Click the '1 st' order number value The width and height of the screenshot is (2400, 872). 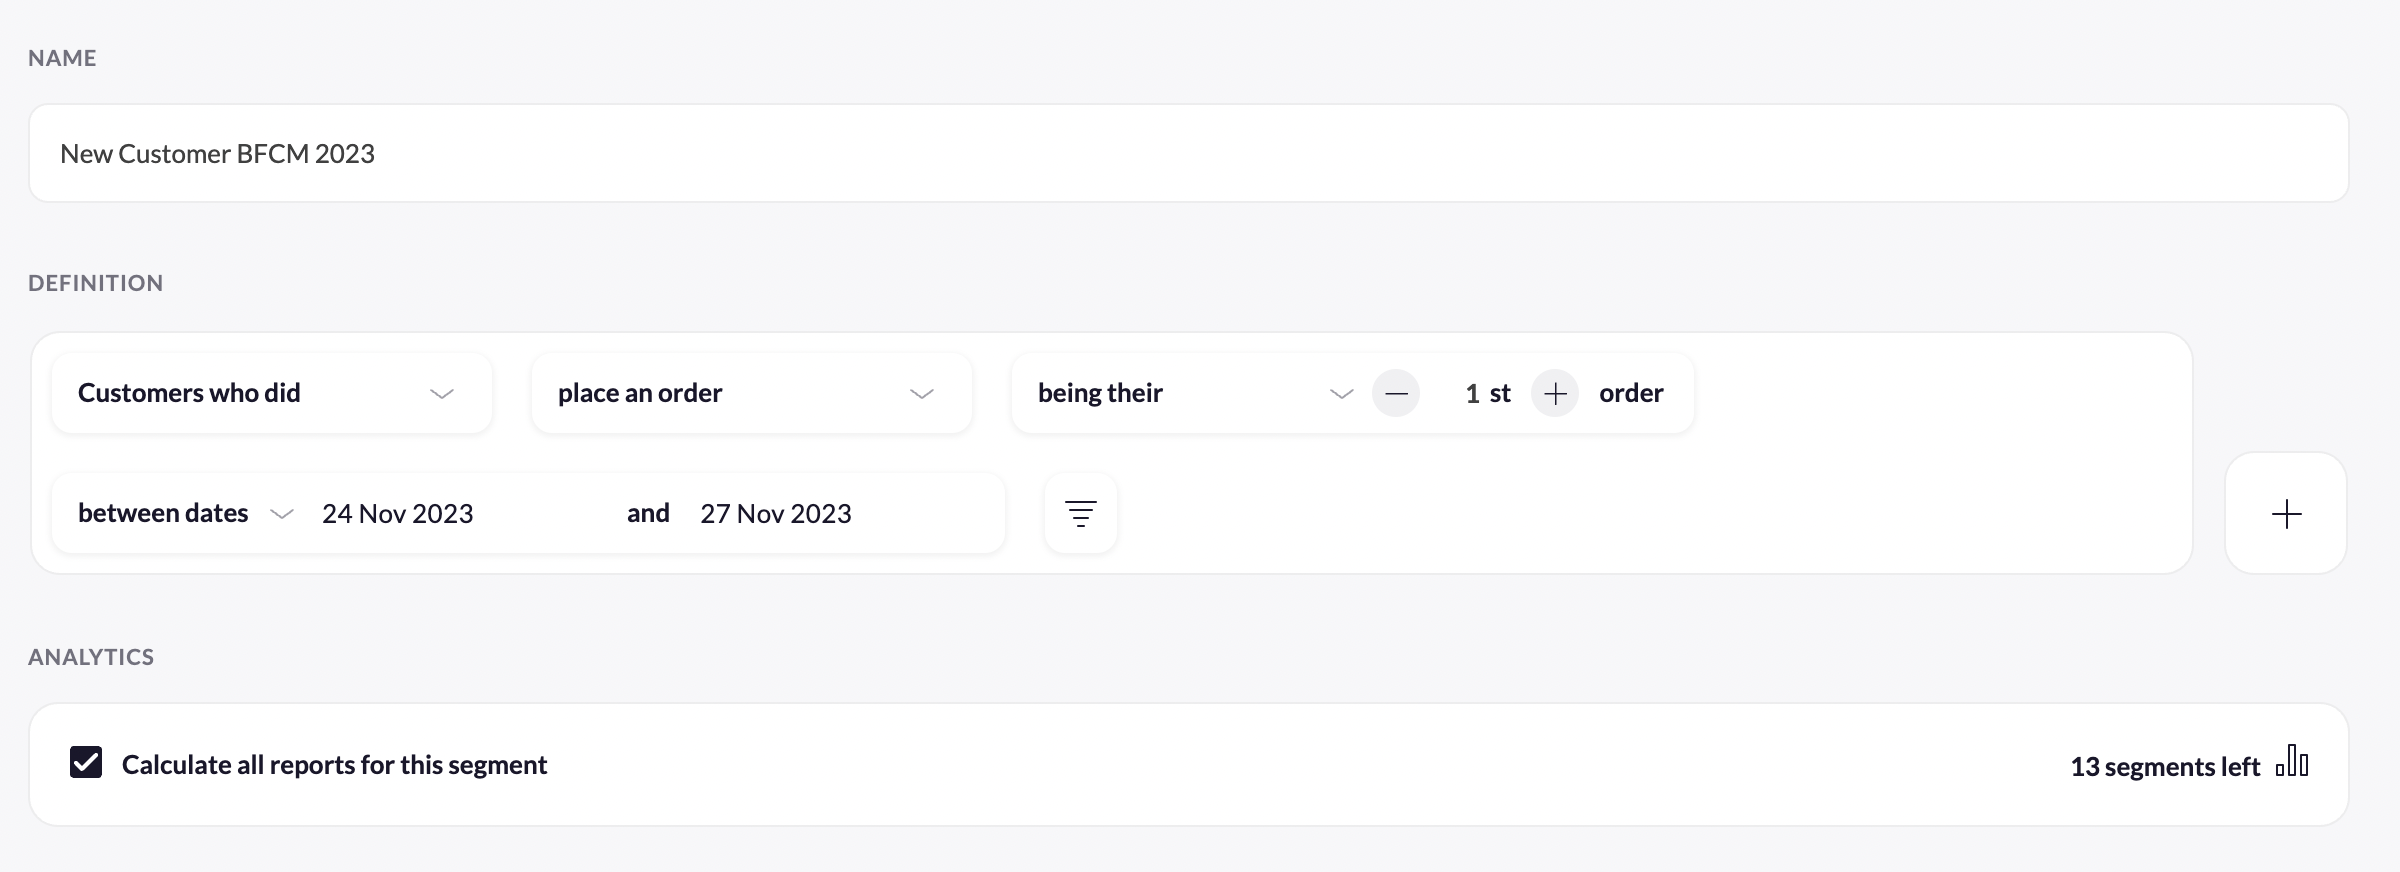pyautogui.click(x=1486, y=393)
